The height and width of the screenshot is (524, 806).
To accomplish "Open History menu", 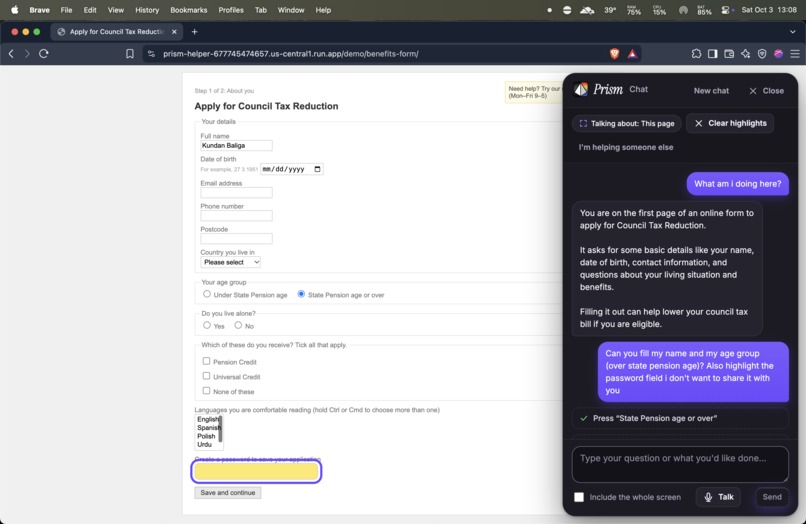I will pos(147,10).
